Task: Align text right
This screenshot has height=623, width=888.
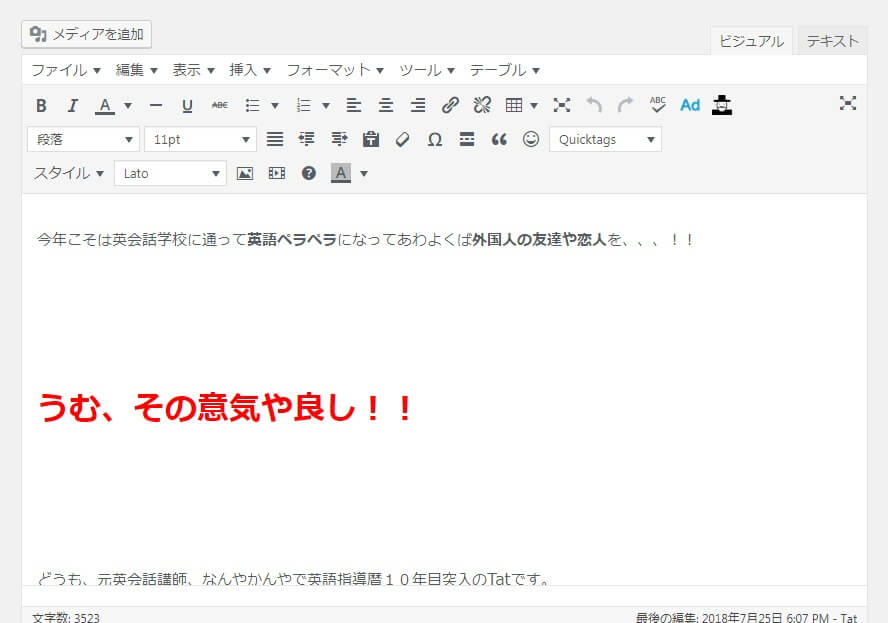Action: (x=418, y=105)
